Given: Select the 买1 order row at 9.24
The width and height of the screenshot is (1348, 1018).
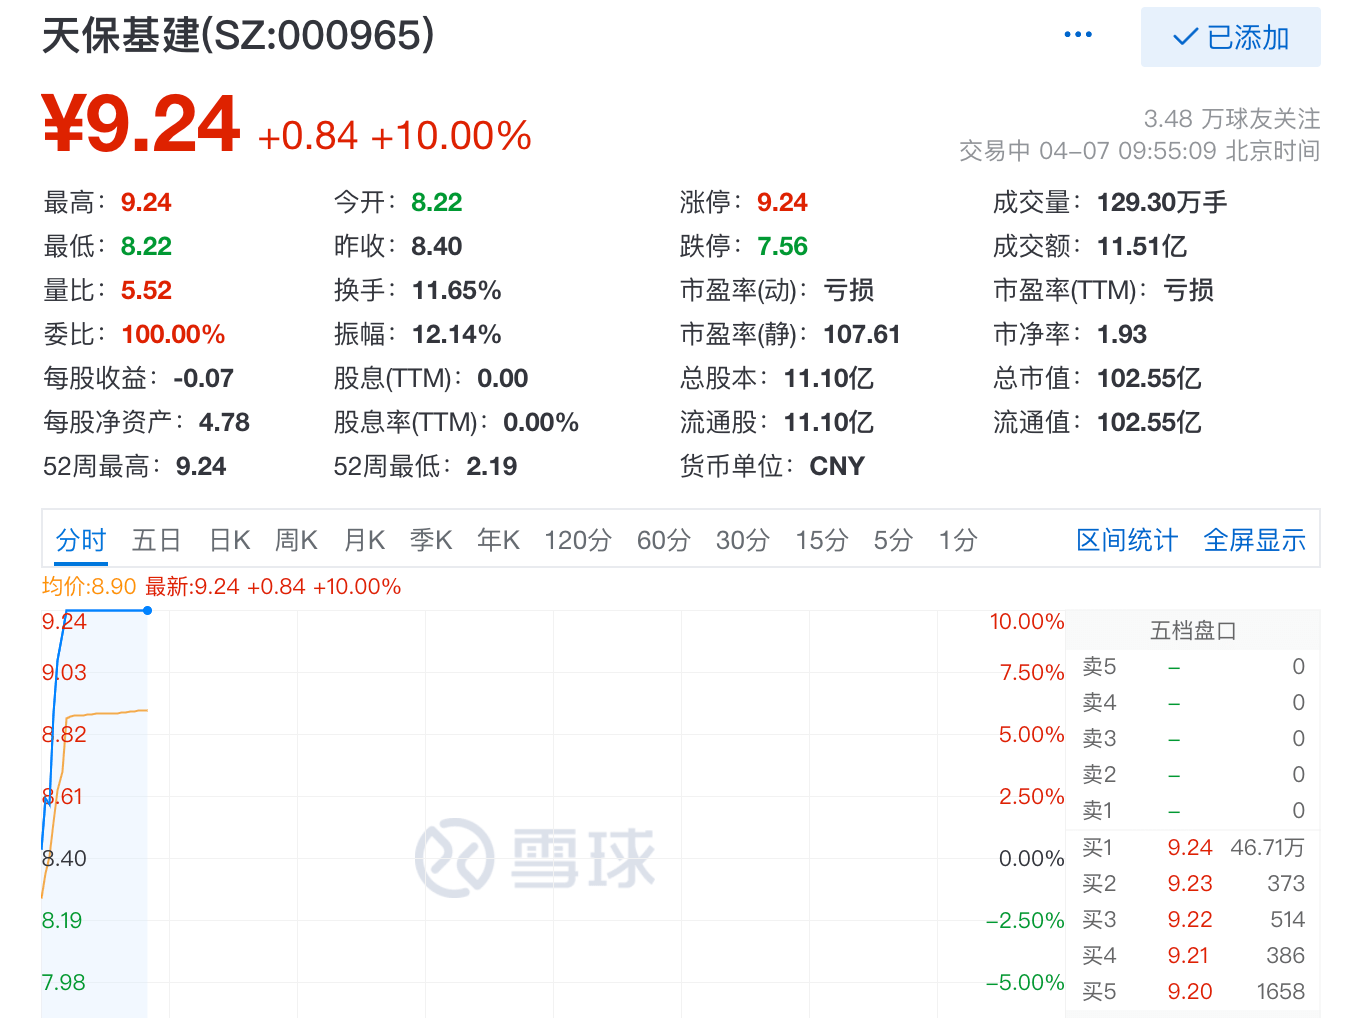Looking at the screenshot, I should tap(1193, 847).
